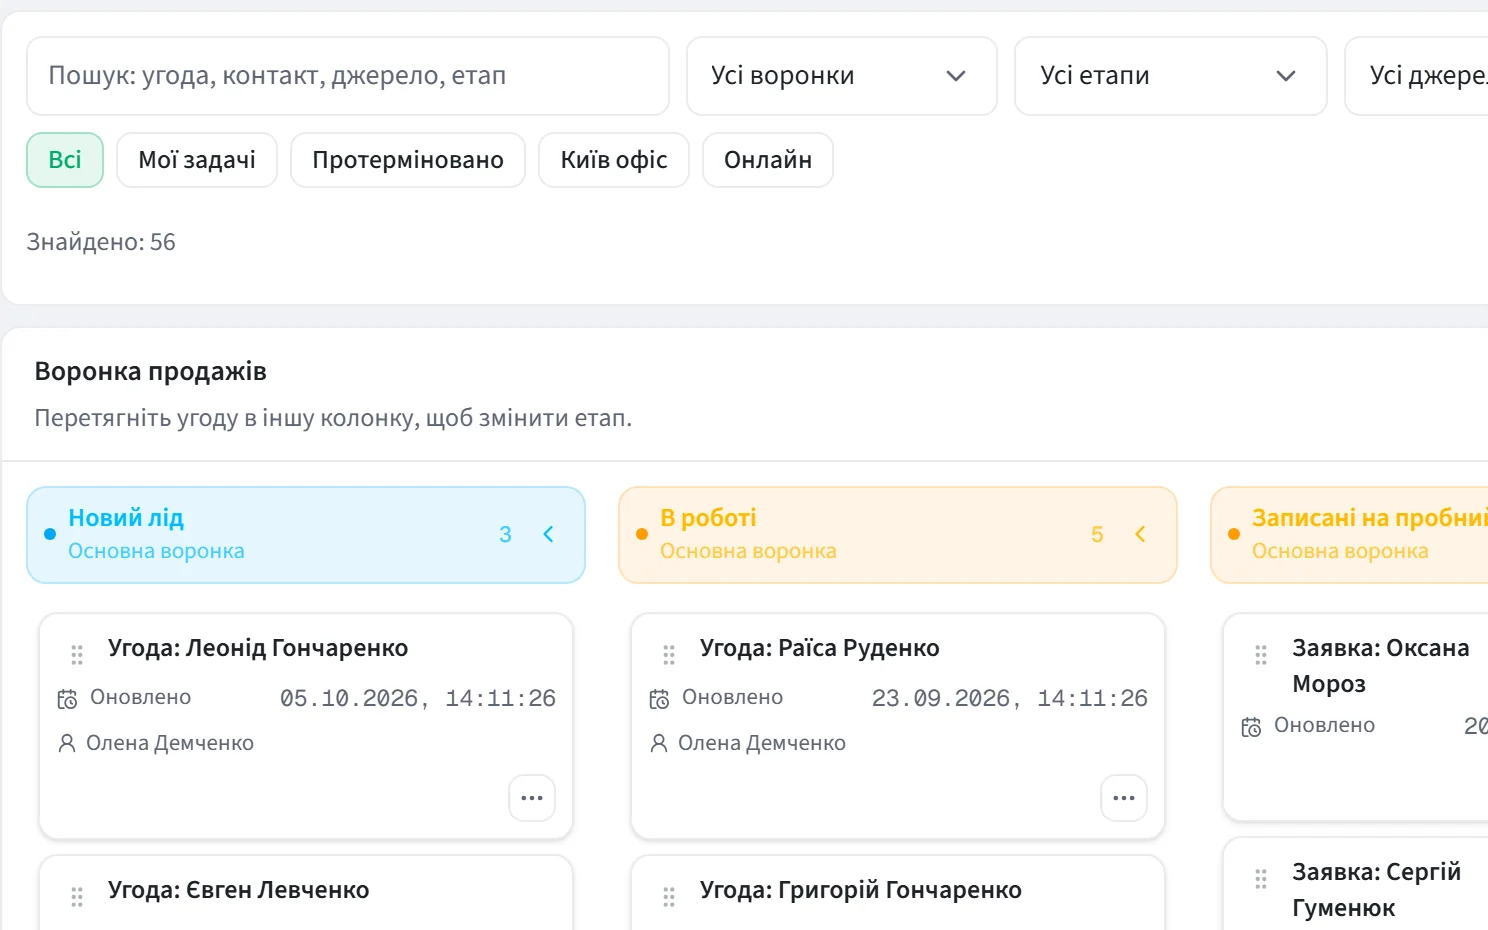
Task: Open deal Угода: Раїса Руденко
Action: pos(820,648)
